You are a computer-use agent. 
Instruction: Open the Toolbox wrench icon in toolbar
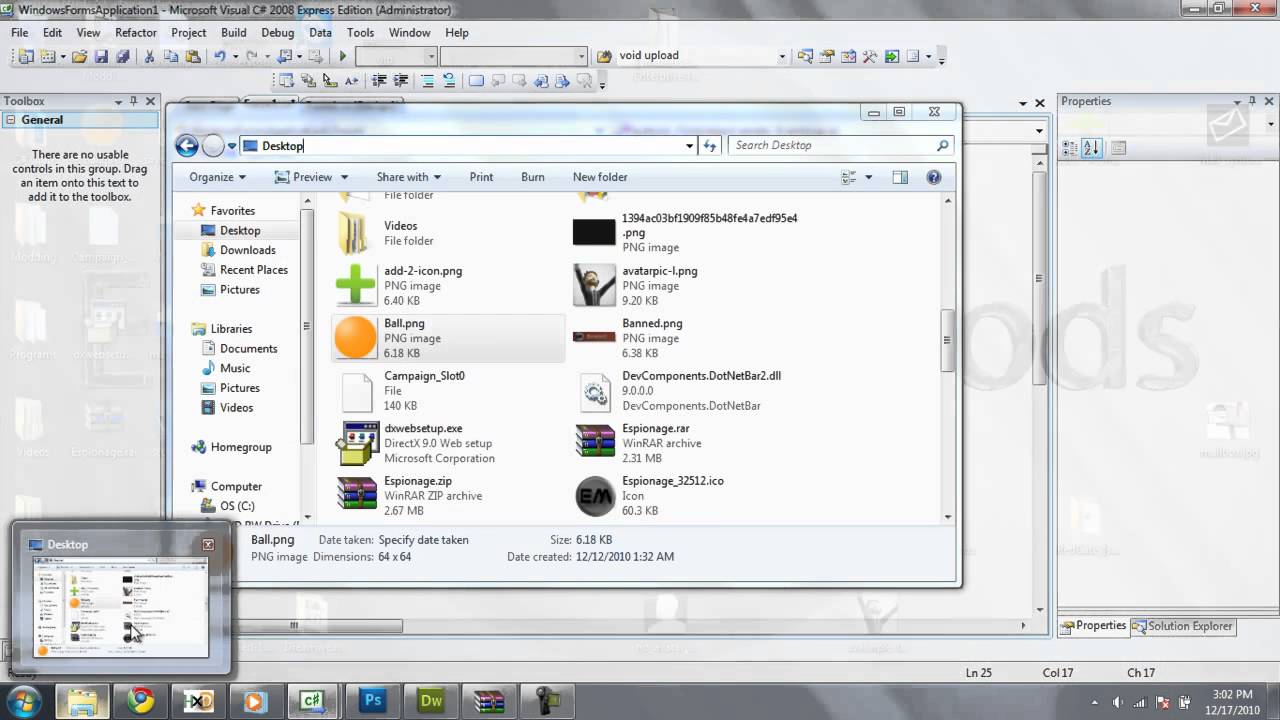pyautogui.click(x=869, y=57)
